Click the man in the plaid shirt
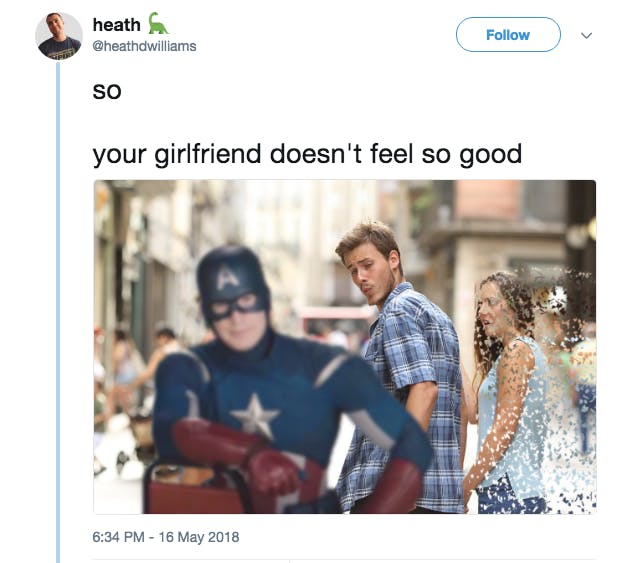This screenshot has height=563, width=635. pyautogui.click(x=401, y=365)
